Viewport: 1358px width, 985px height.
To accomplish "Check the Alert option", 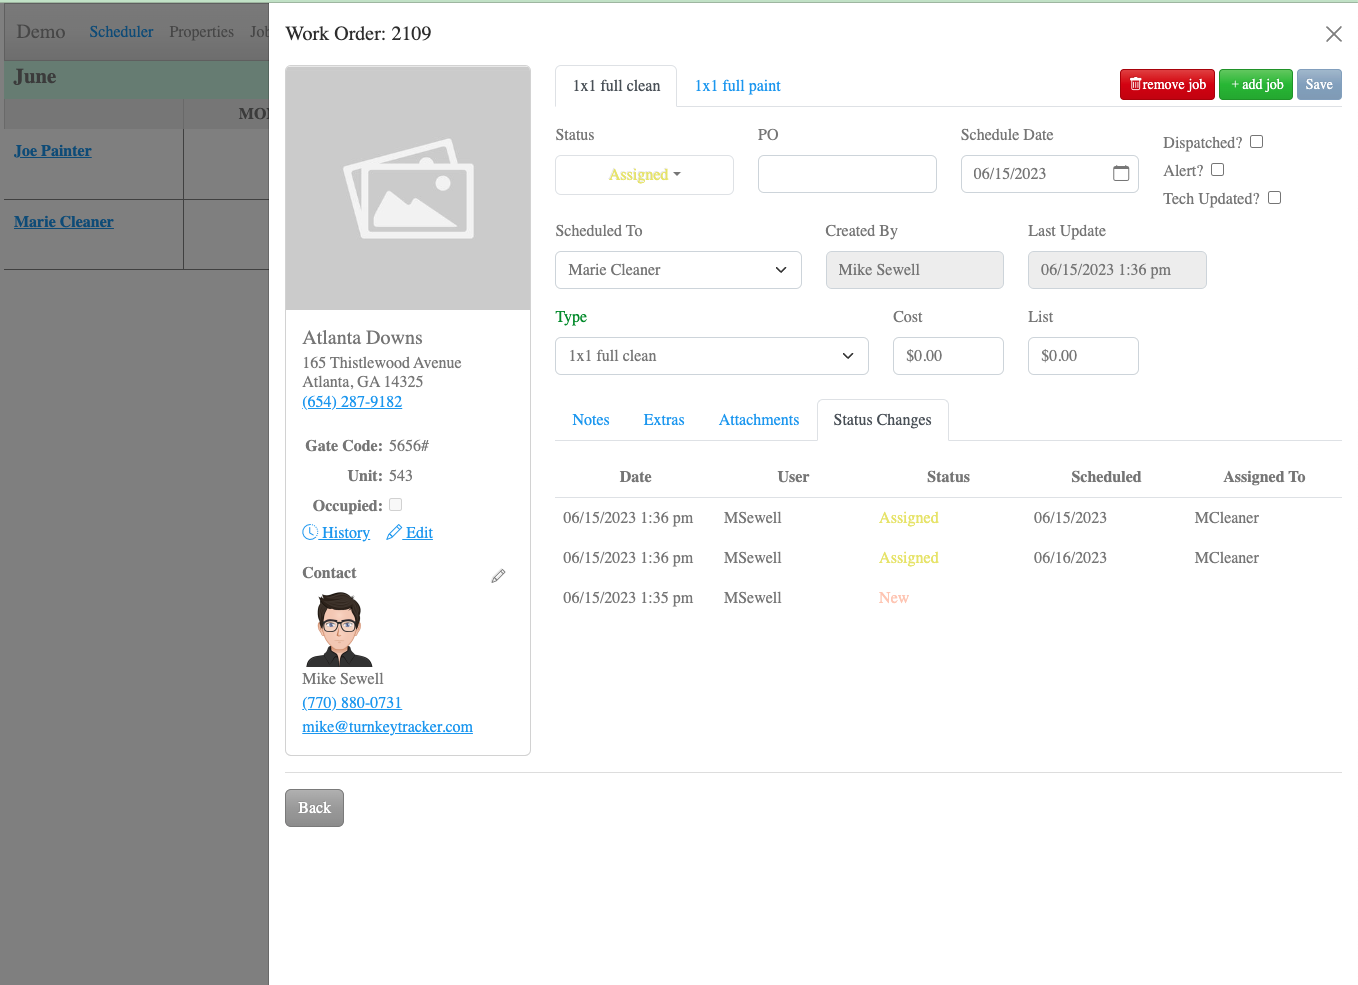I will tap(1217, 169).
